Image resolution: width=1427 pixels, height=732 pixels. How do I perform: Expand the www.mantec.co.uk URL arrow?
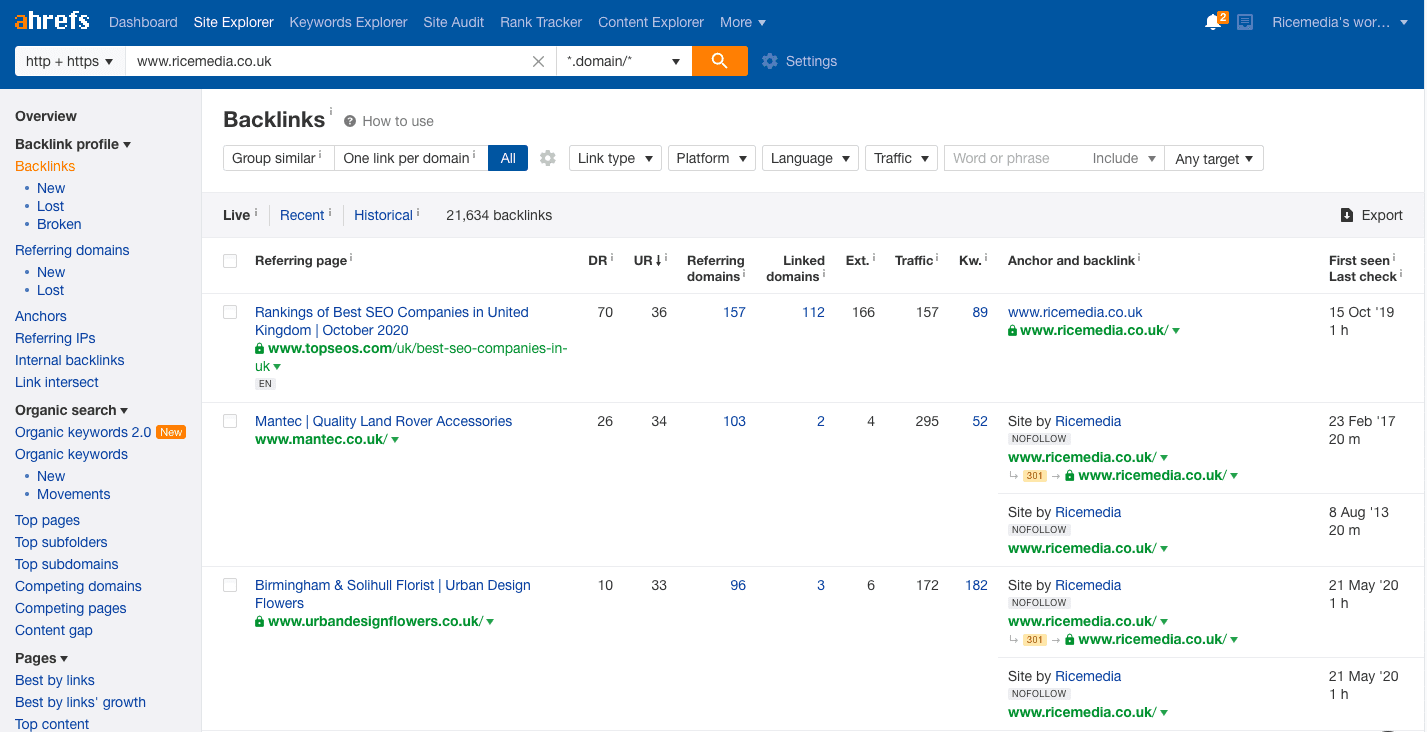pyautogui.click(x=396, y=440)
